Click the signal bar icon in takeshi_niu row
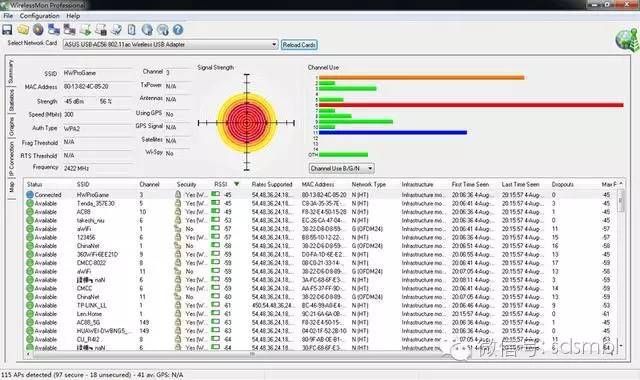This screenshot has width=640, height=380. point(215,220)
